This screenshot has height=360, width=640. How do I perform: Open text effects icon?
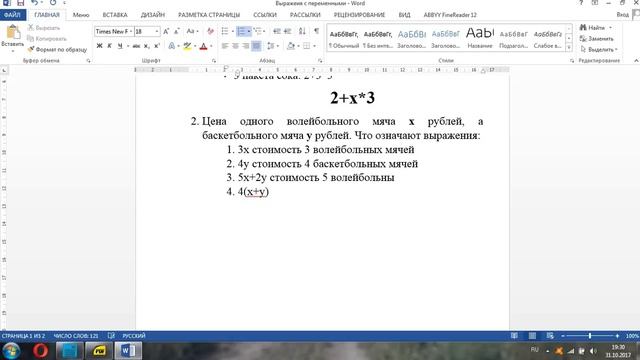(171, 46)
